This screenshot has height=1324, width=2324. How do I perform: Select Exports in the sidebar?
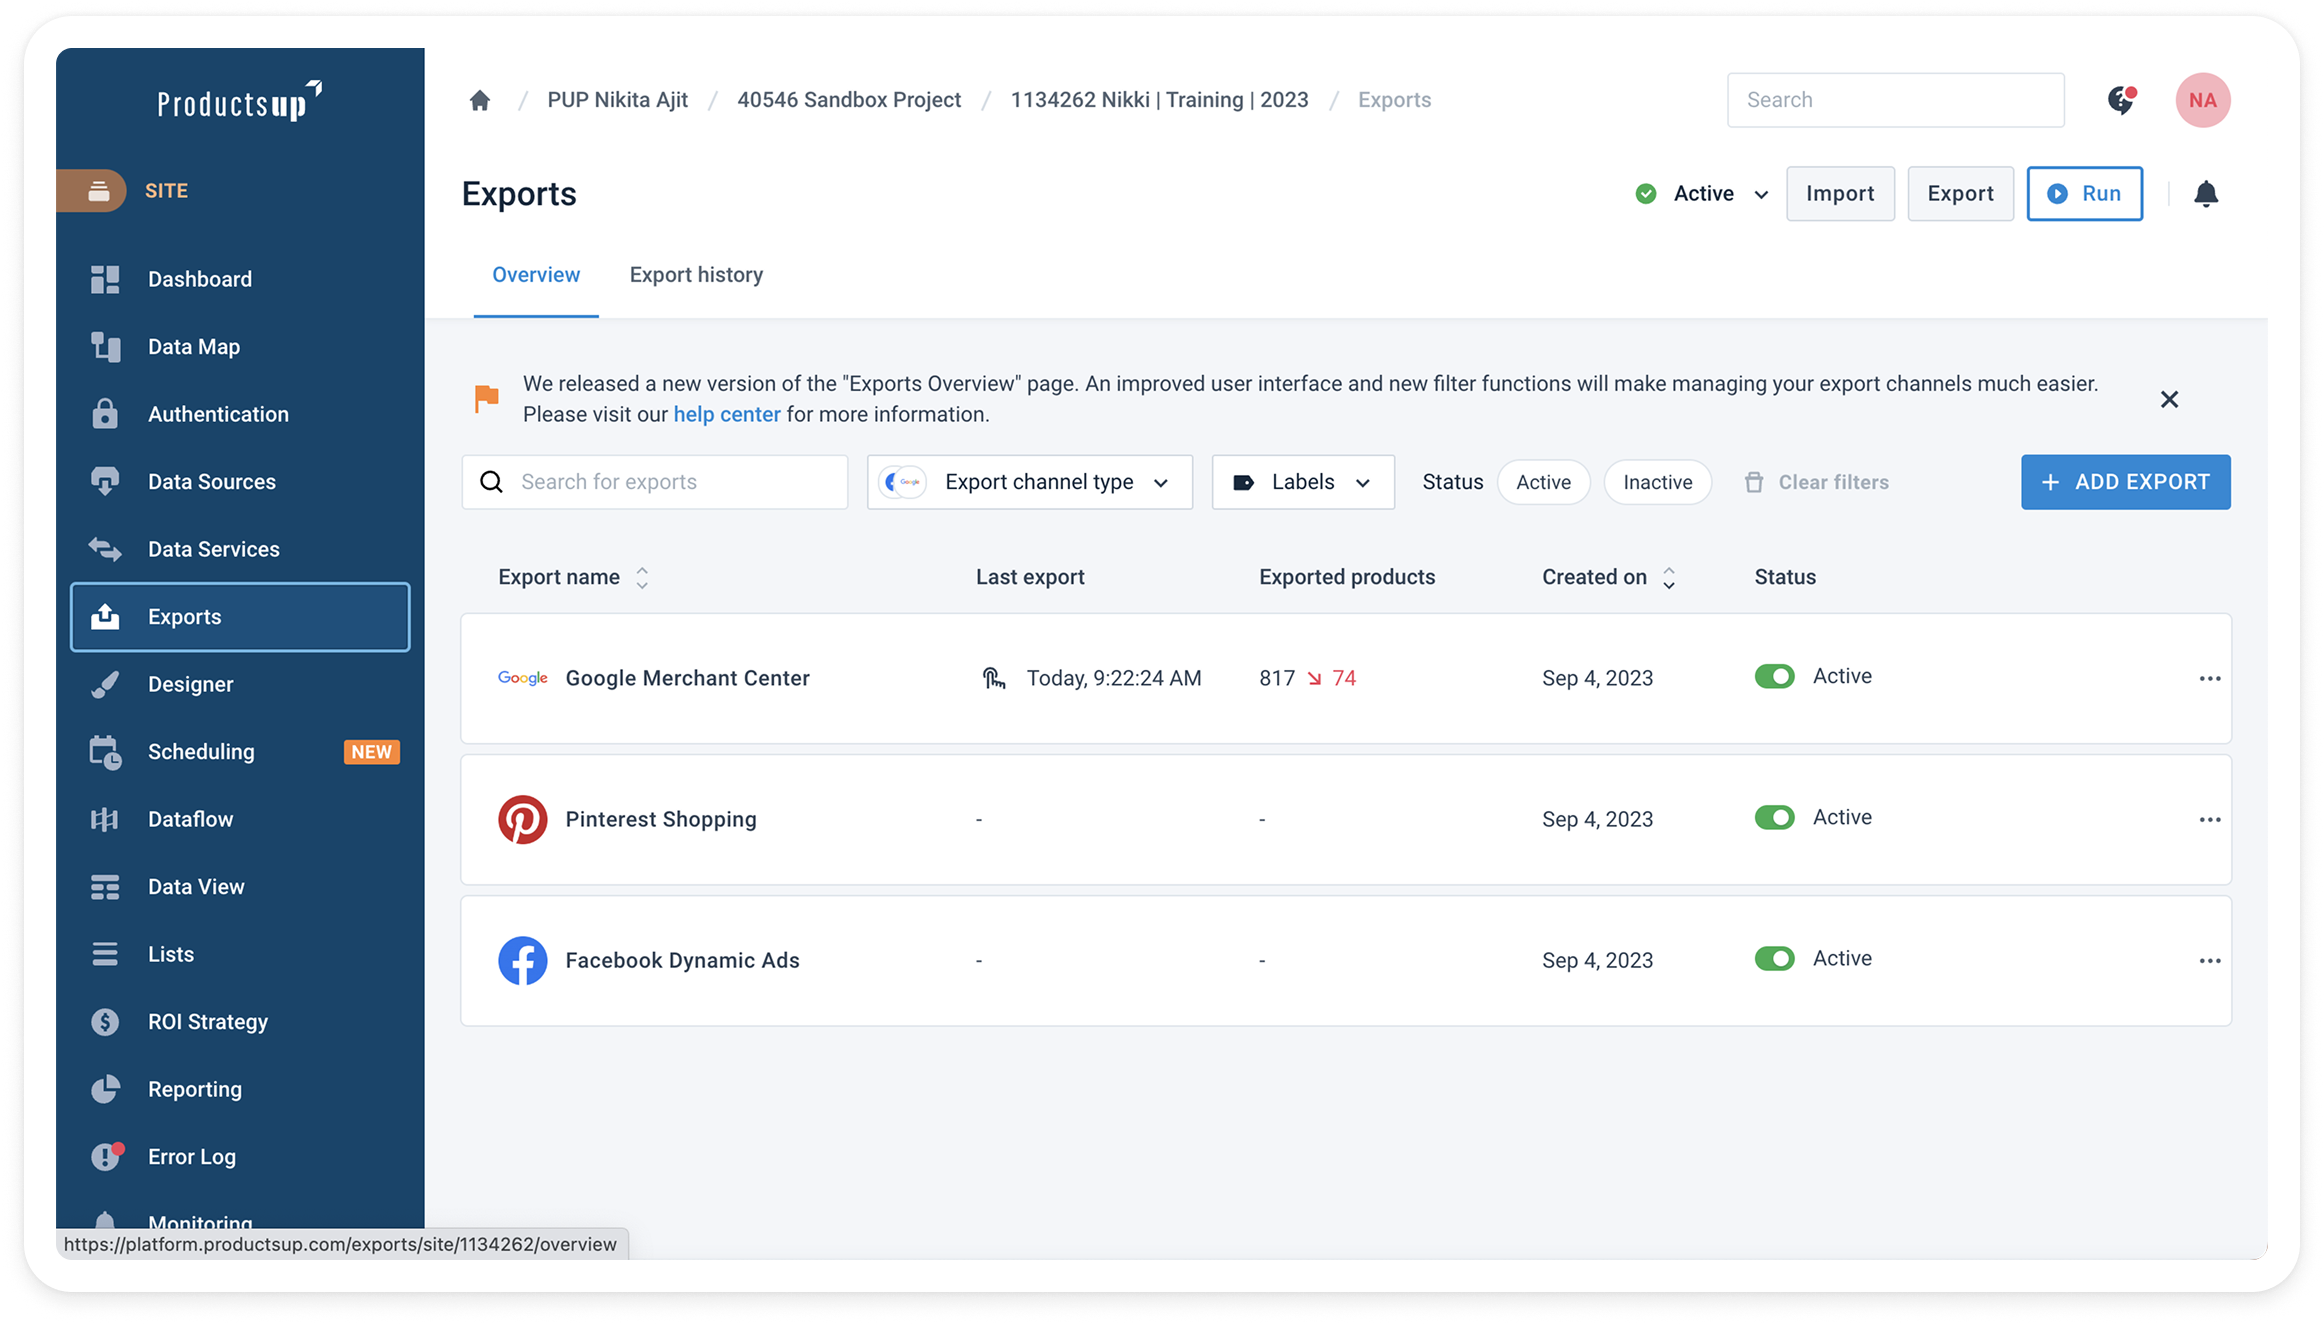(240, 617)
